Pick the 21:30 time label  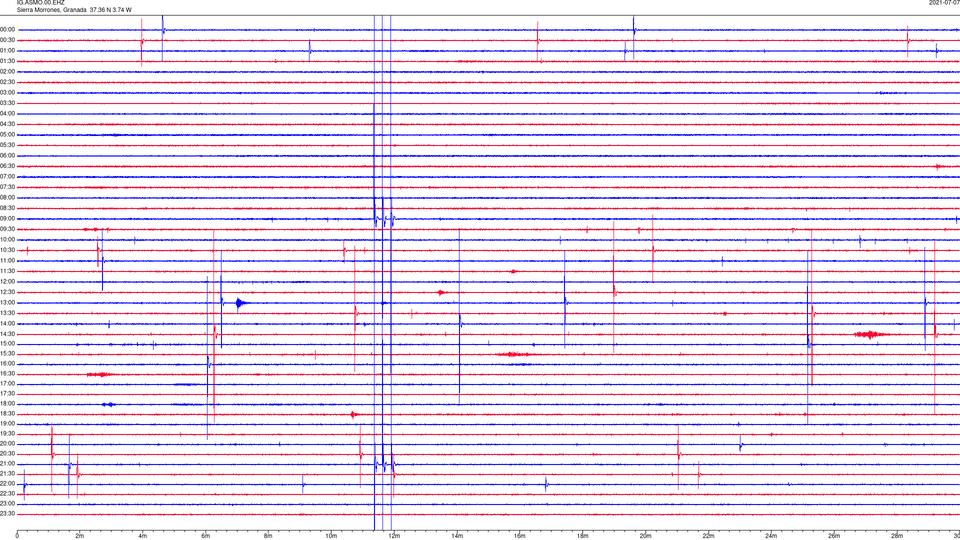point(8,474)
